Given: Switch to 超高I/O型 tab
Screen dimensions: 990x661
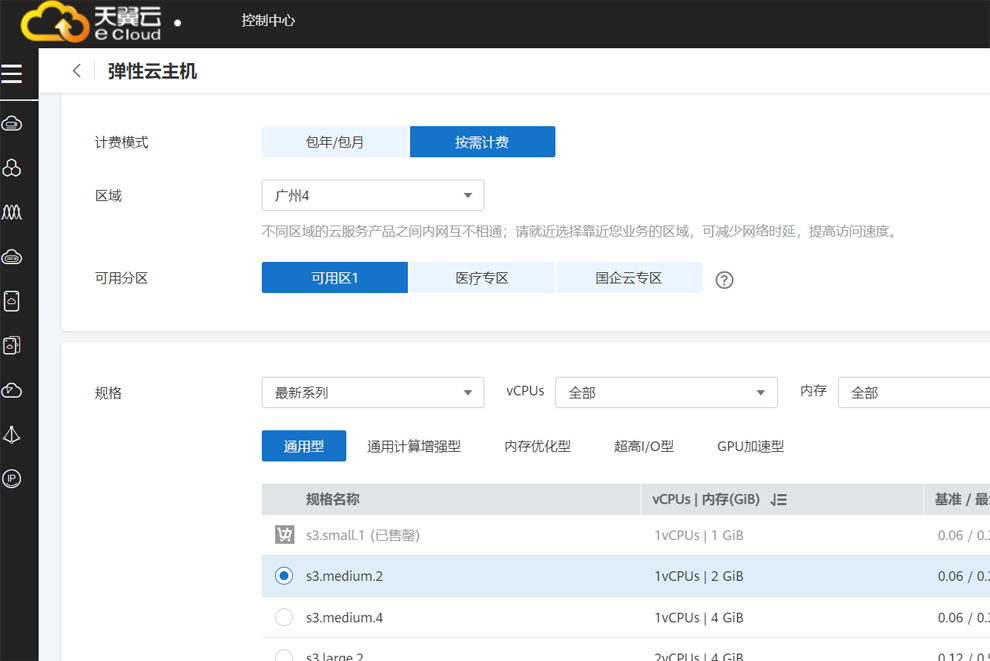Looking at the screenshot, I should click(644, 446).
